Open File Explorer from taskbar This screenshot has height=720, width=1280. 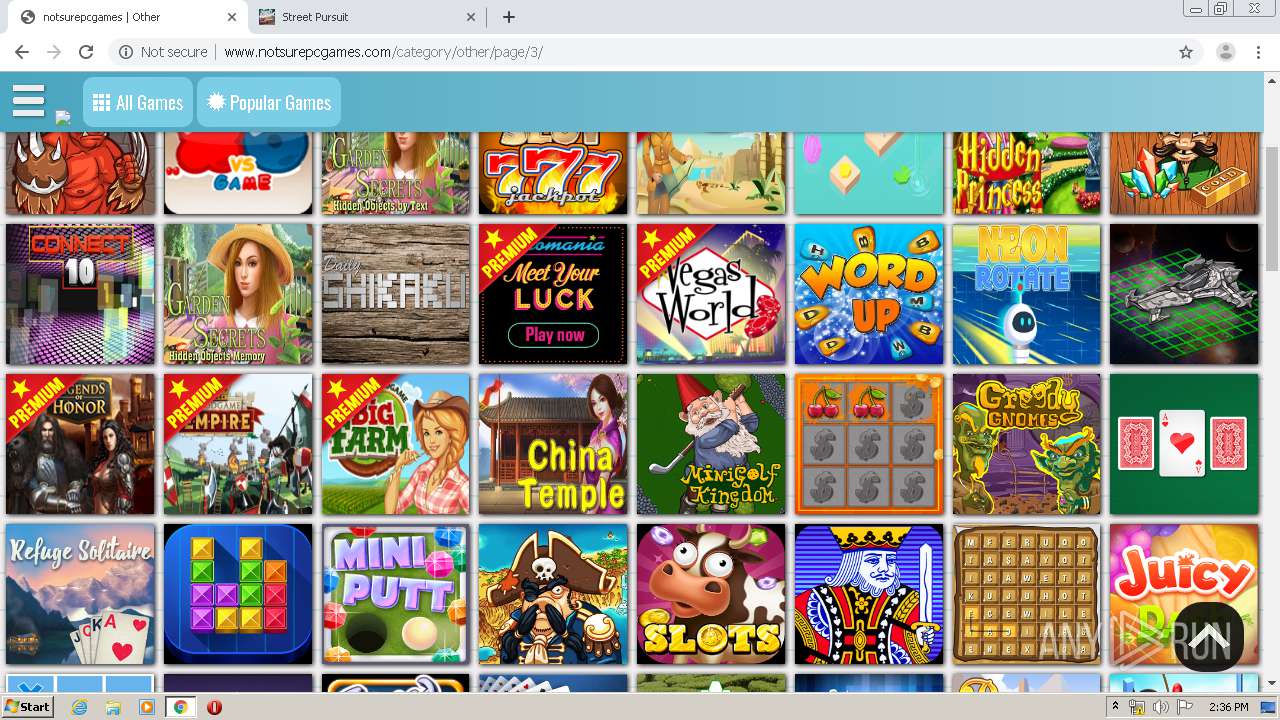[x=113, y=706]
